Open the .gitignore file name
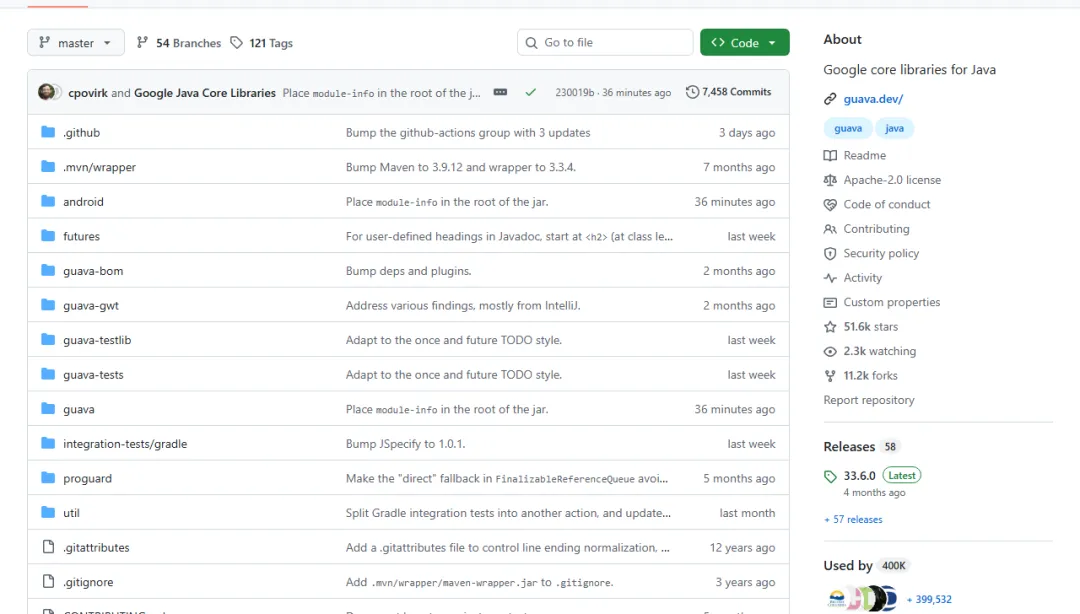1080x614 pixels. [x=88, y=582]
